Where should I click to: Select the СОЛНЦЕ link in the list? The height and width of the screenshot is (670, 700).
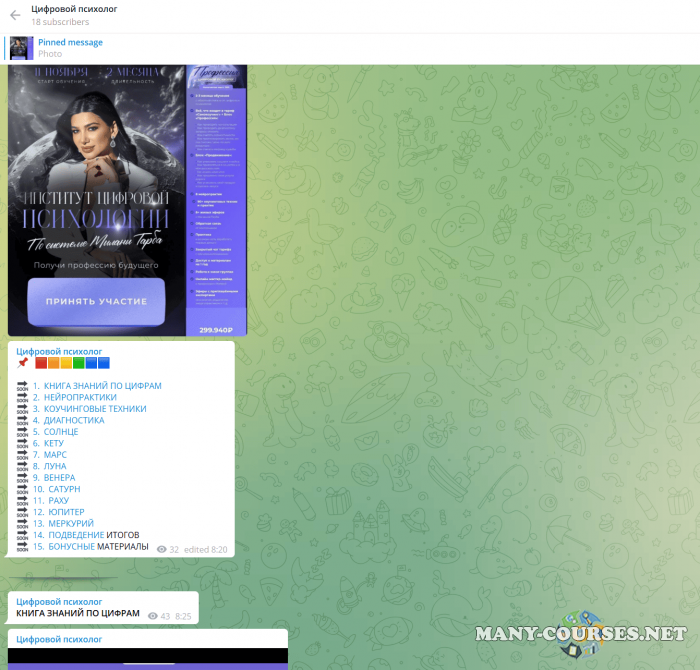click(x=61, y=432)
